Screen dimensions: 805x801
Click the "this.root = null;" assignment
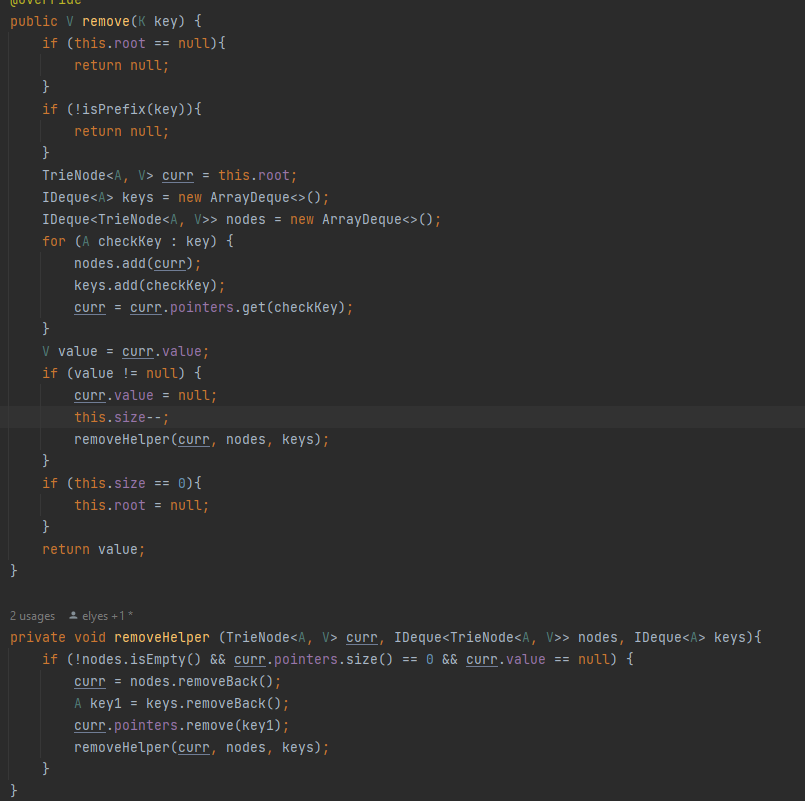click(141, 505)
